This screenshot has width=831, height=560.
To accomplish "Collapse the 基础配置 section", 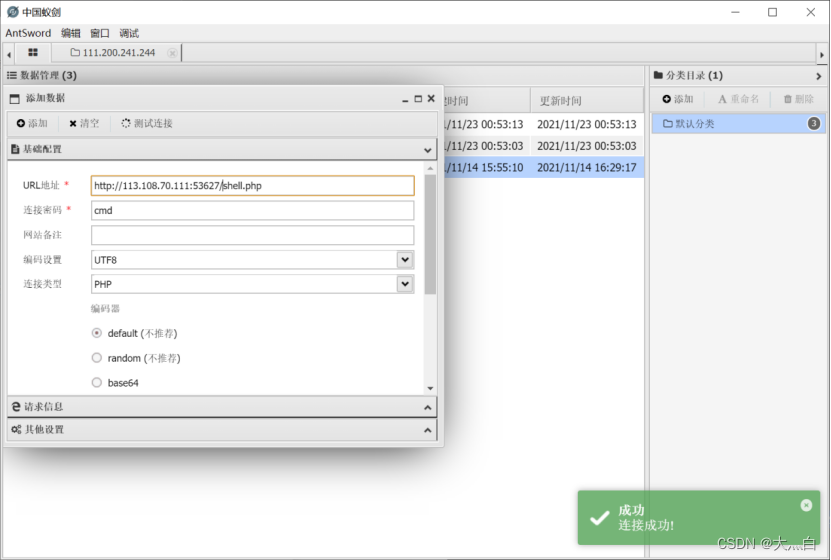I will pos(428,150).
